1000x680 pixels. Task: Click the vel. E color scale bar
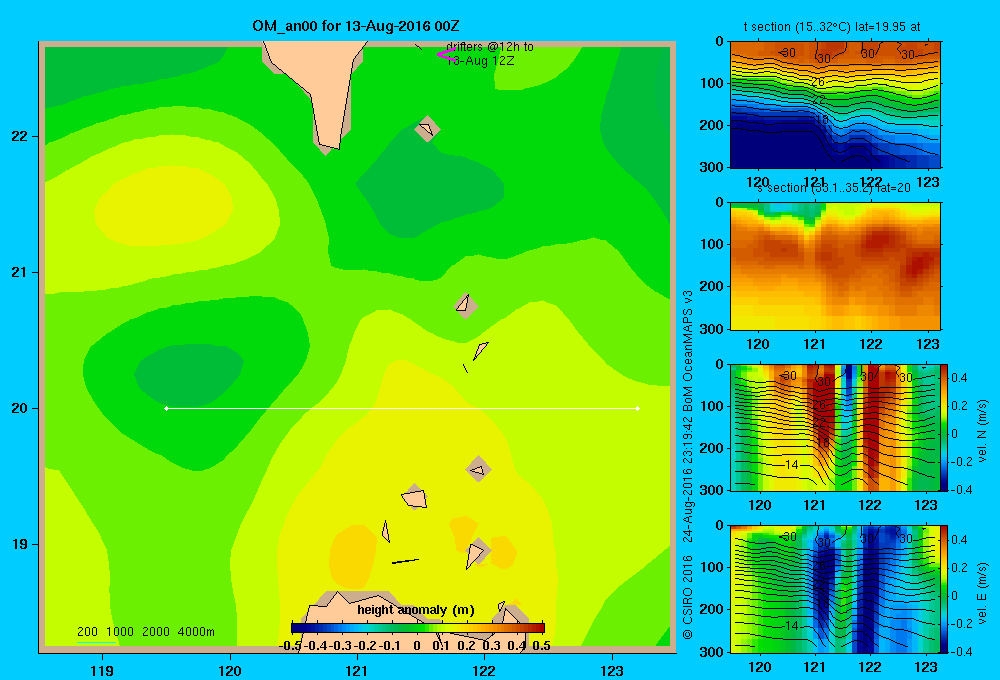click(944, 589)
